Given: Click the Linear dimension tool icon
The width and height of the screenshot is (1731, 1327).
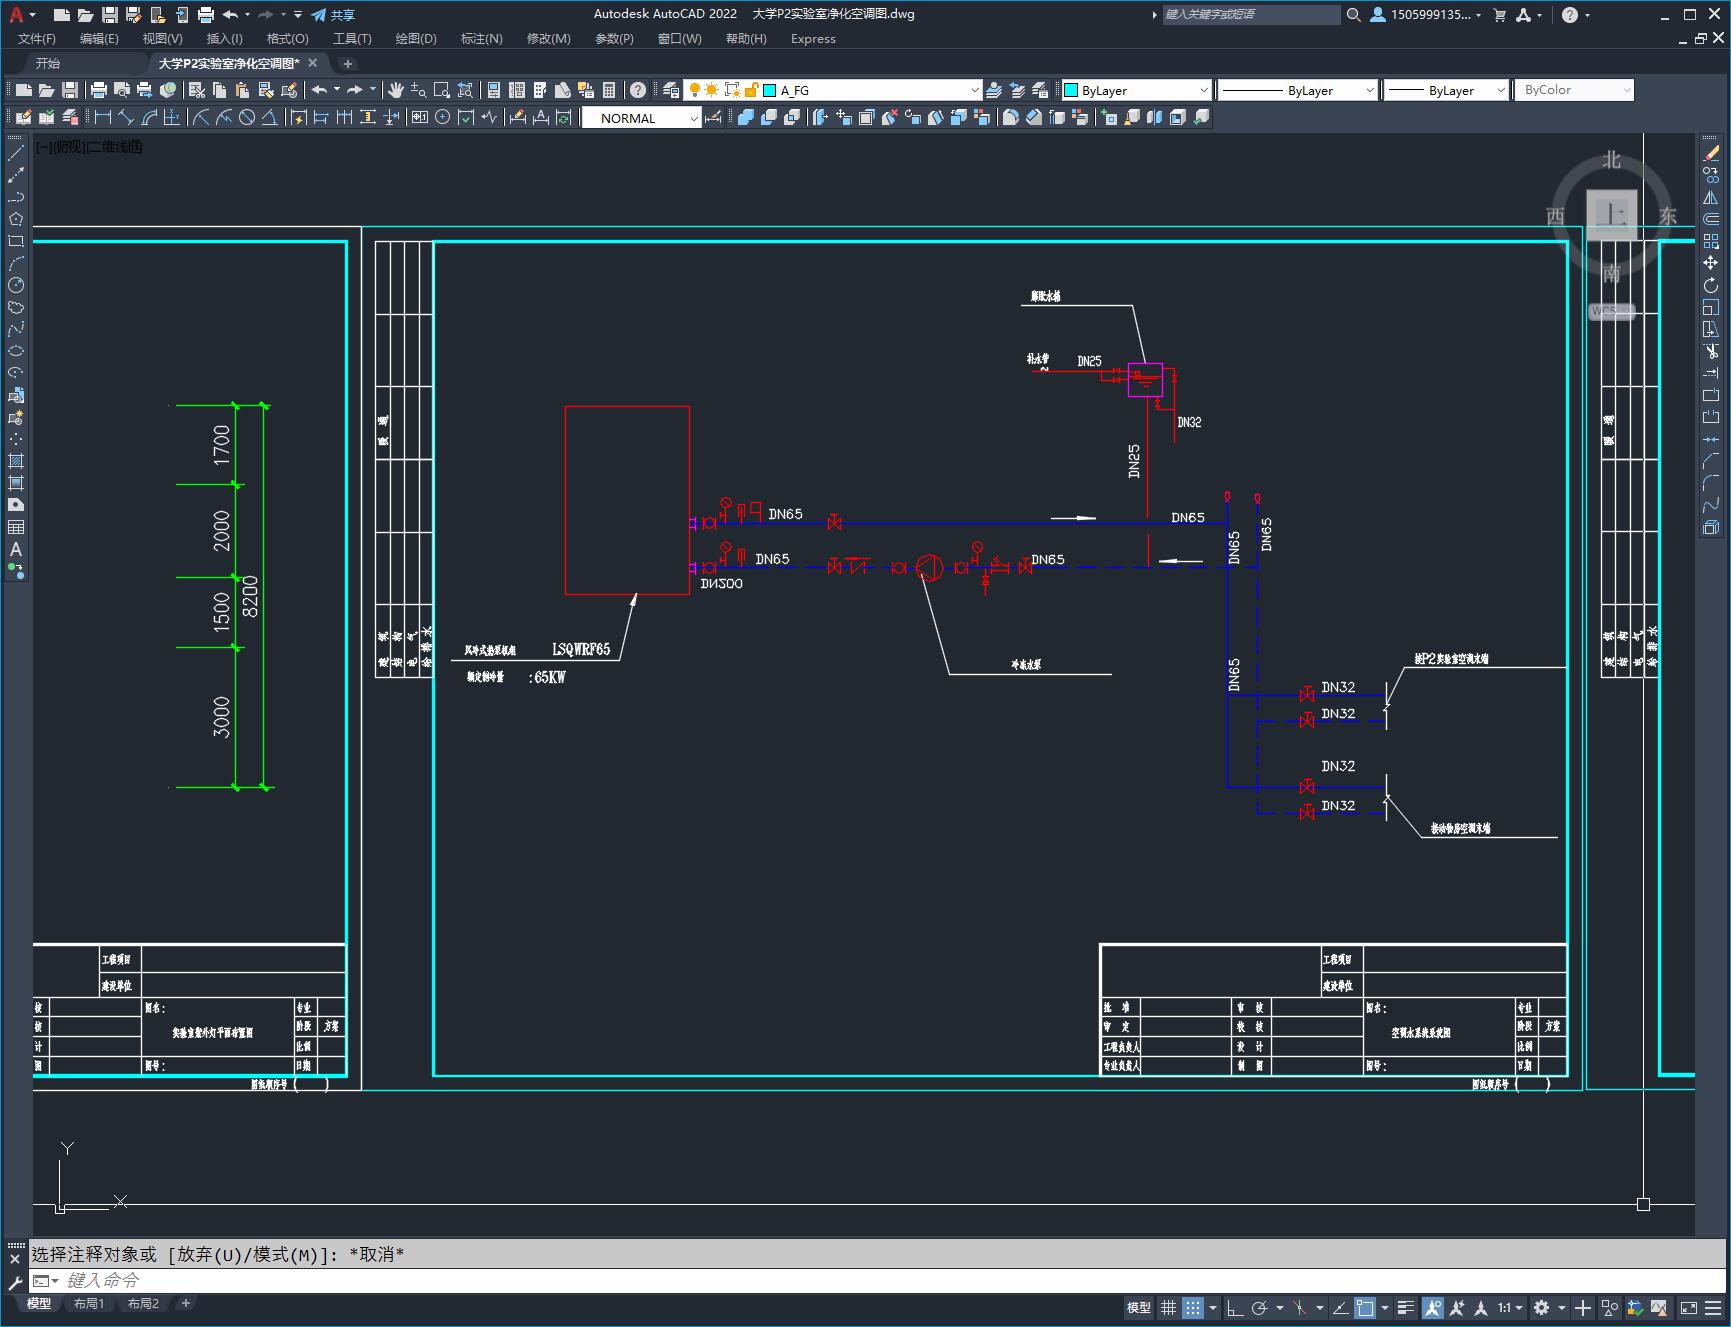Looking at the screenshot, I should pyautogui.click(x=103, y=117).
